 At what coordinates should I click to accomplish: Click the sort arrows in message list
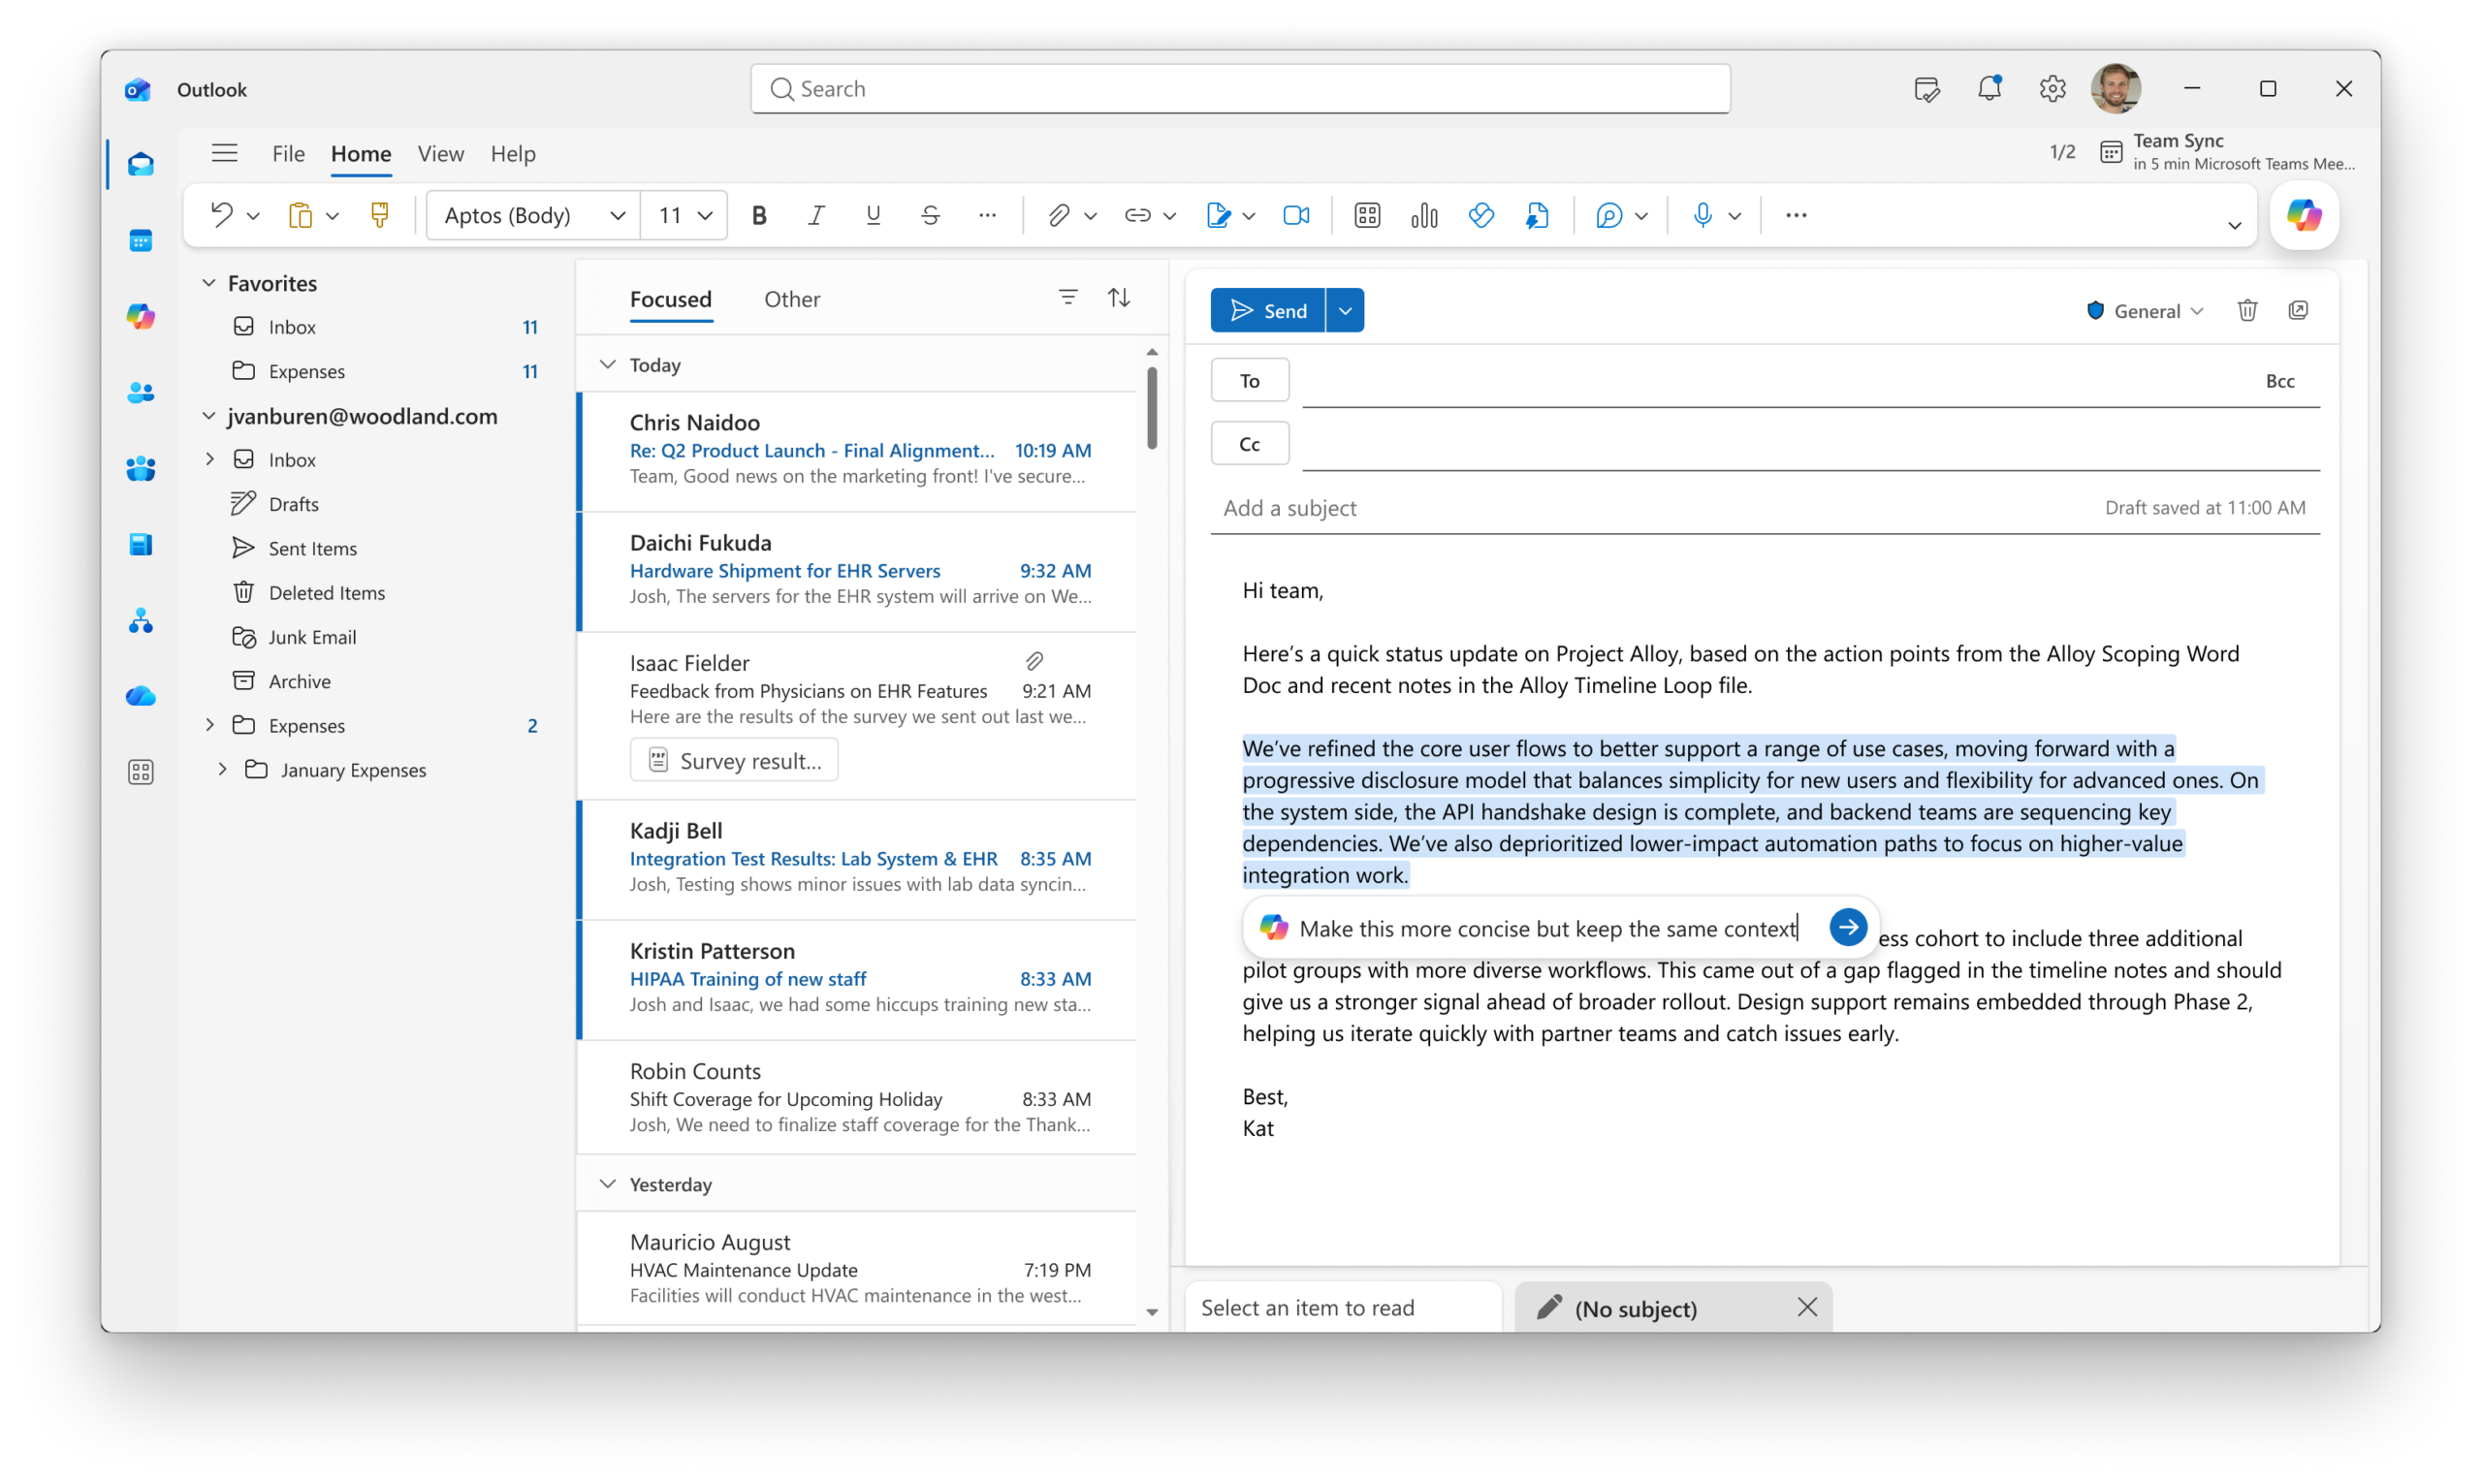point(1119,297)
